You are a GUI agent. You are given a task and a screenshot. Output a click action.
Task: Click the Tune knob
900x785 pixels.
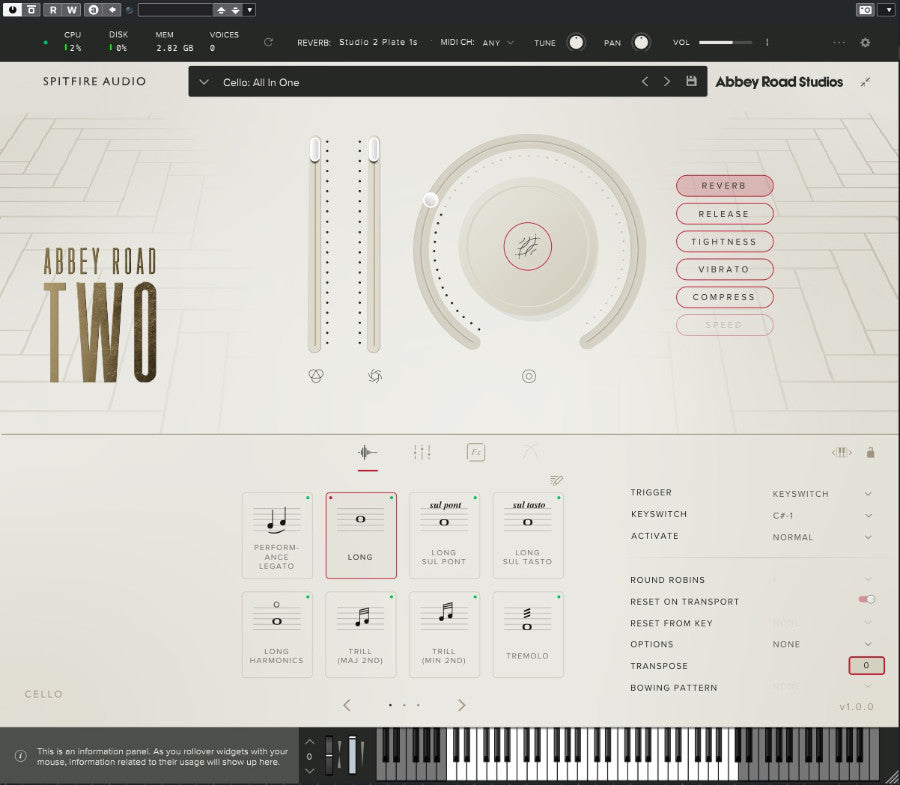pyautogui.click(x=576, y=42)
